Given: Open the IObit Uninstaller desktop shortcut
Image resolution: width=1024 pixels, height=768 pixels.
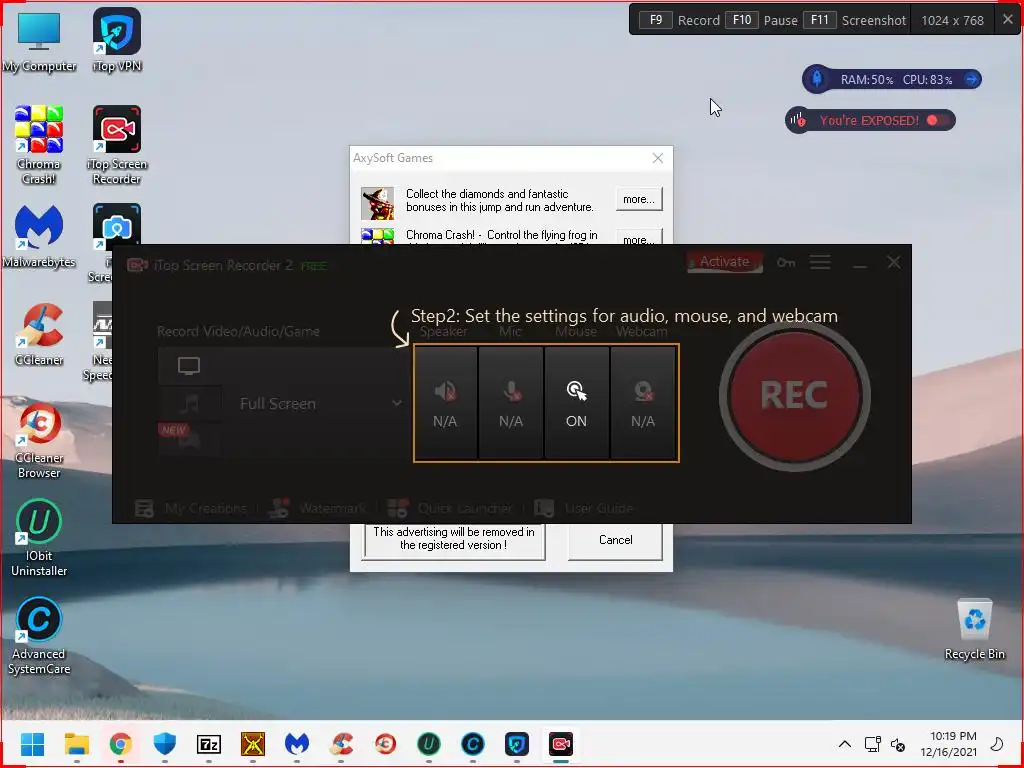Looking at the screenshot, I should [x=39, y=537].
